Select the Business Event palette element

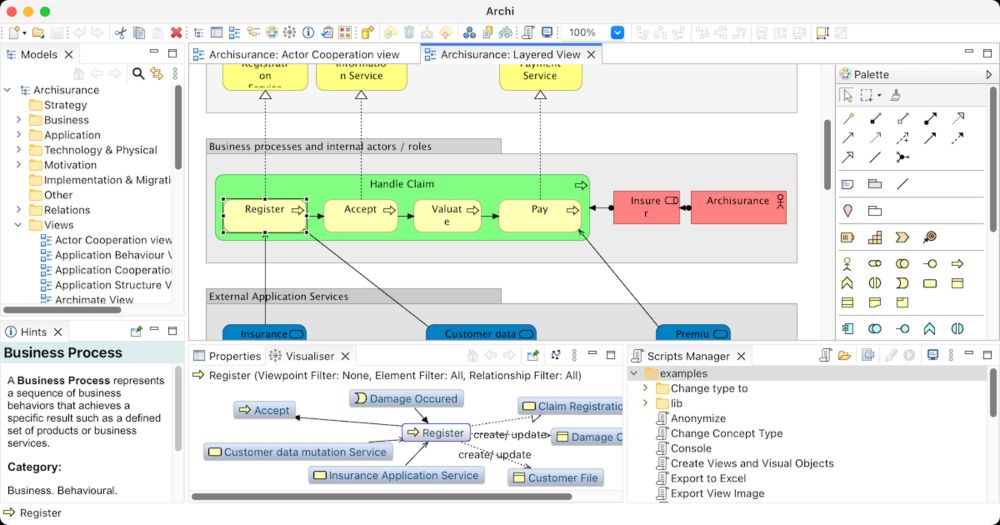tap(902, 283)
